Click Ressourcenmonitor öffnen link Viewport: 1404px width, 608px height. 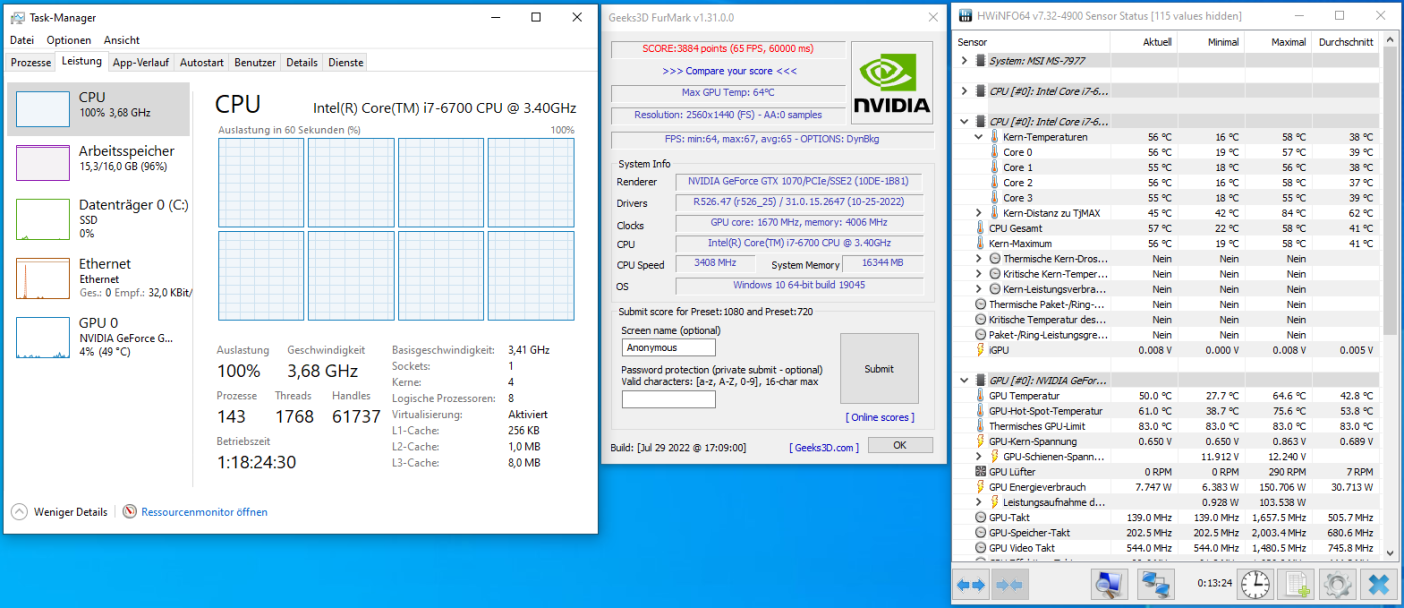[x=204, y=512]
